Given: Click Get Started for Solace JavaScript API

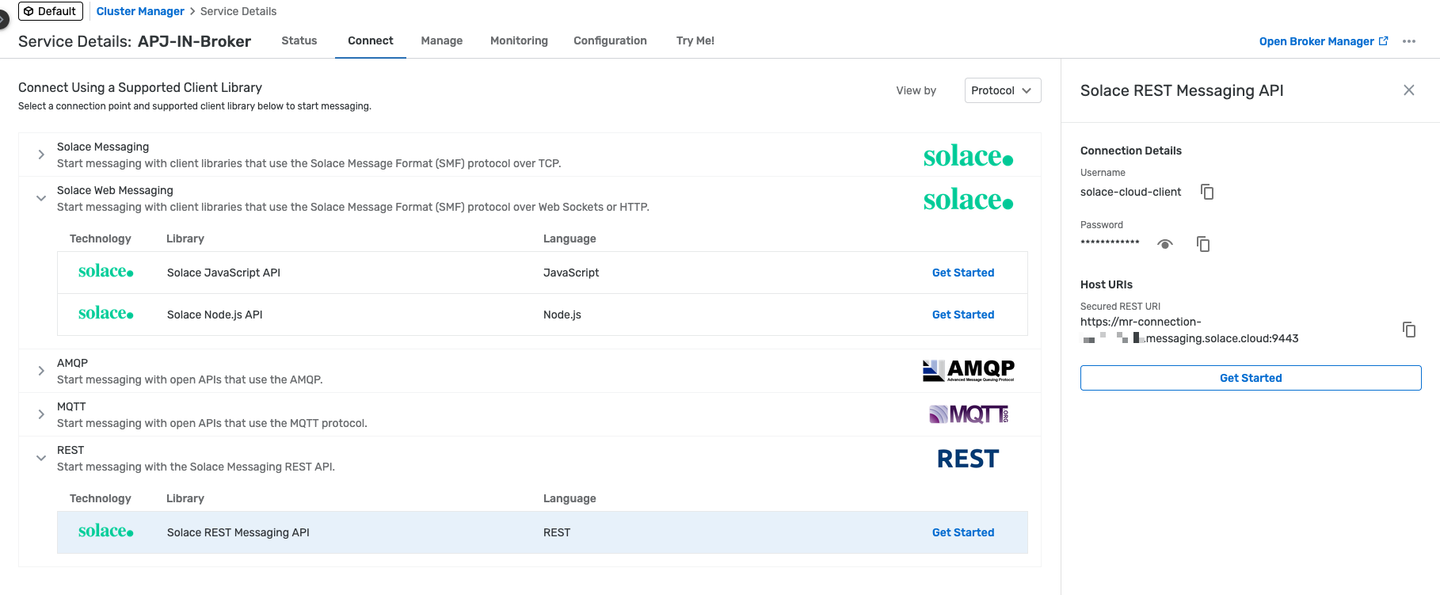Looking at the screenshot, I should pyautogui.click(x=963, y=272).
